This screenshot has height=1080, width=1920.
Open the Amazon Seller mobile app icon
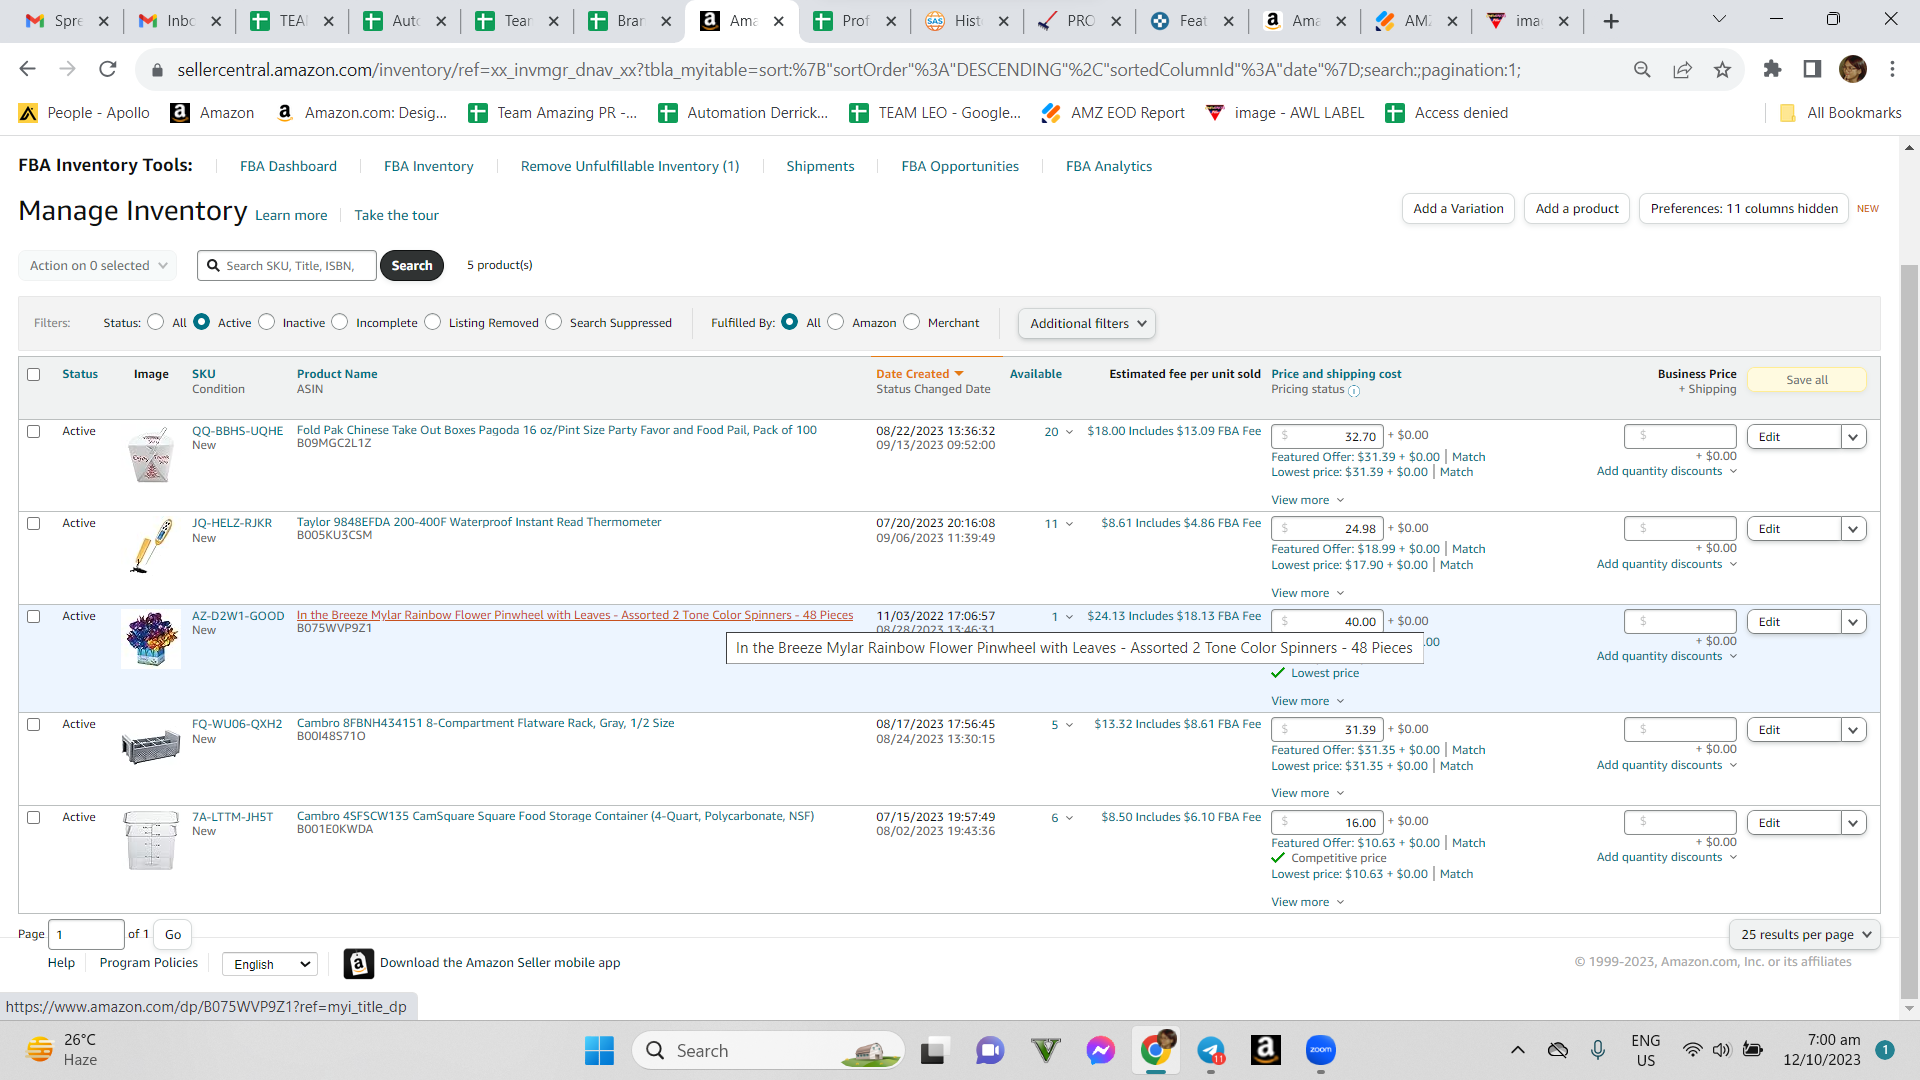(x=358, y=963)
